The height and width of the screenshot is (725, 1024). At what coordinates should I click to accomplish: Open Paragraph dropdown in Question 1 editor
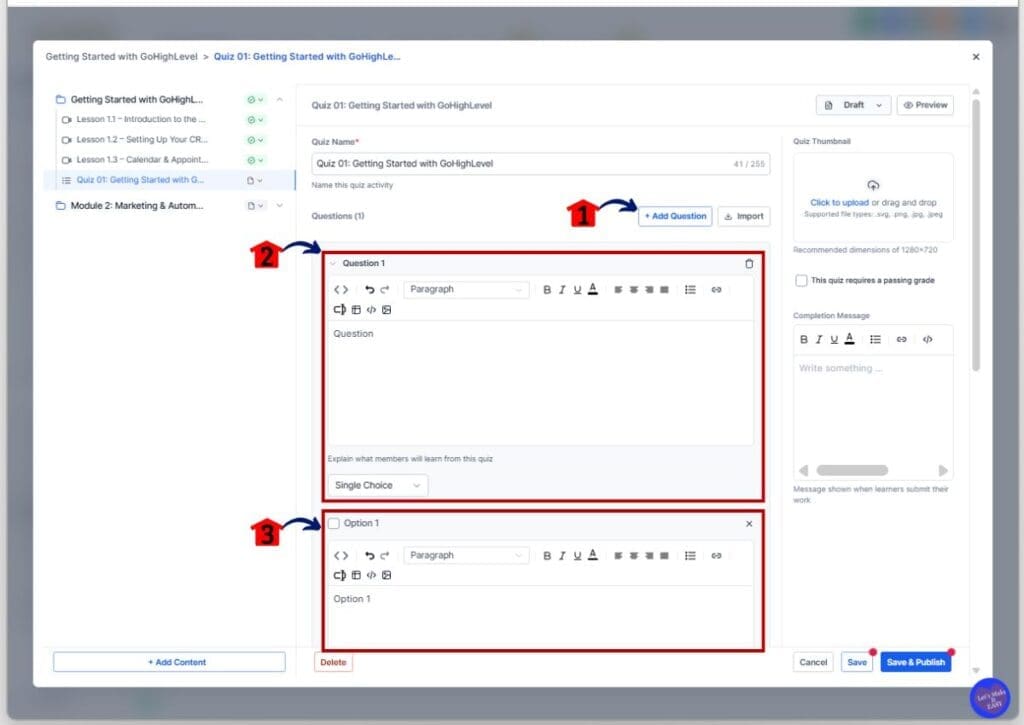click(x=466, y=289)
